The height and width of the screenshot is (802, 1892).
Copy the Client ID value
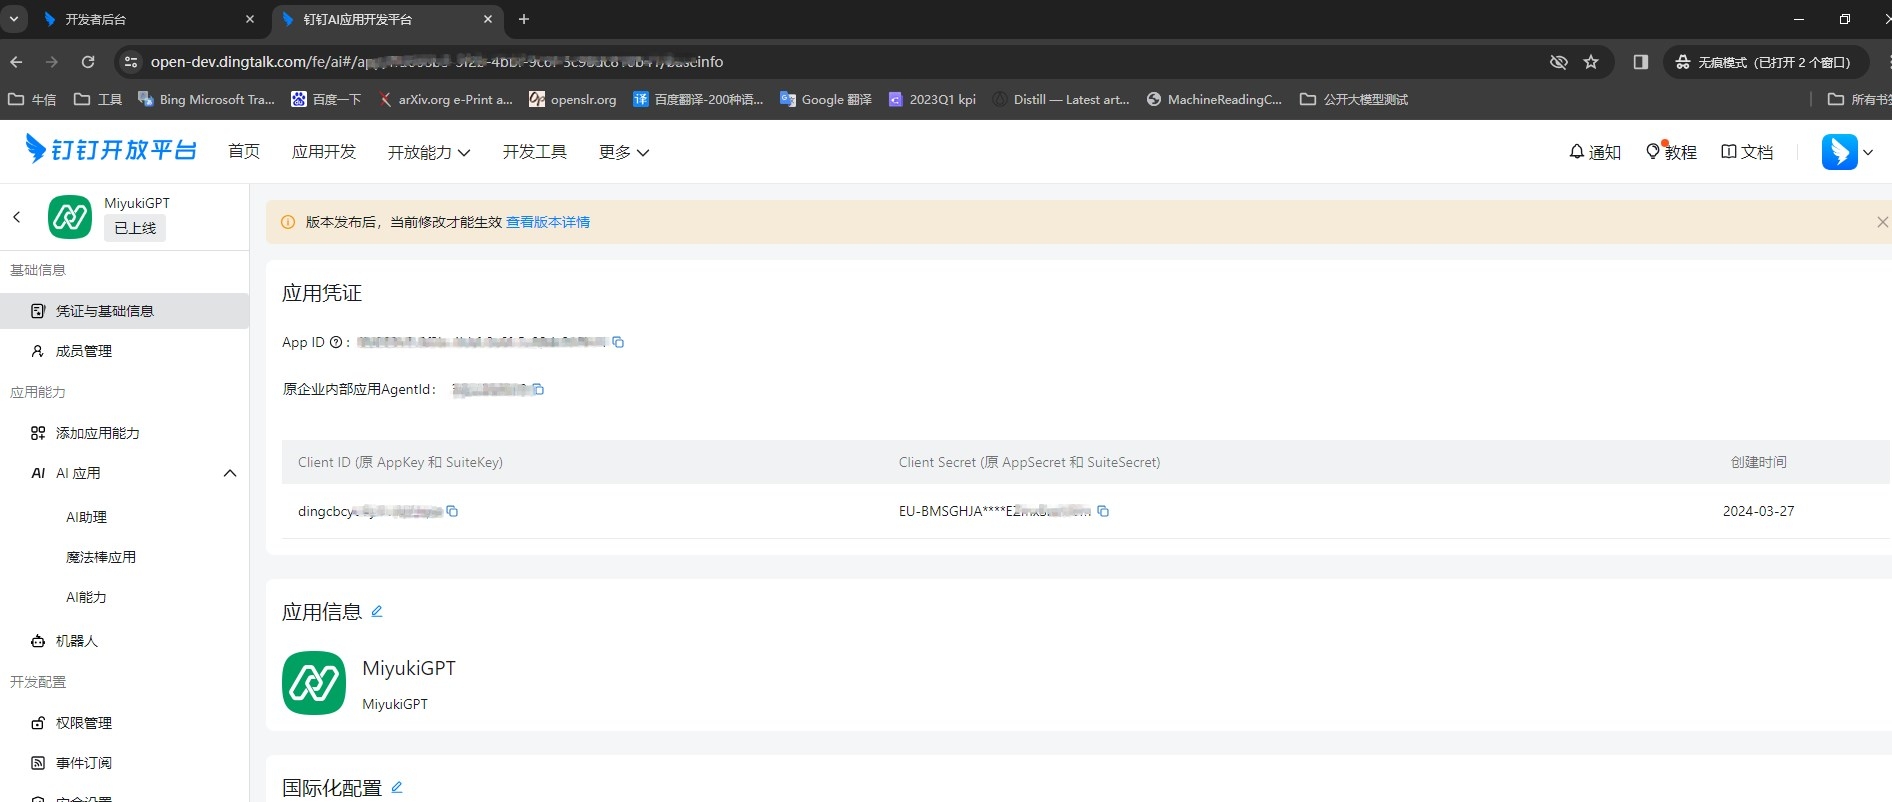(452, 511)
